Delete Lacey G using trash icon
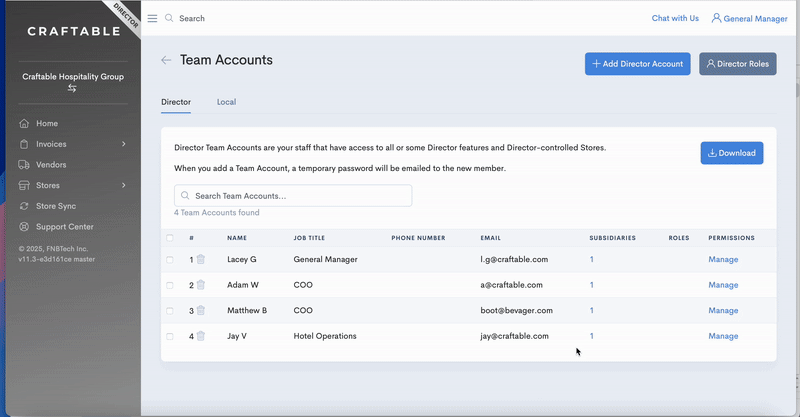The width and height of the screenshot is (800, 417). [201, 259]
